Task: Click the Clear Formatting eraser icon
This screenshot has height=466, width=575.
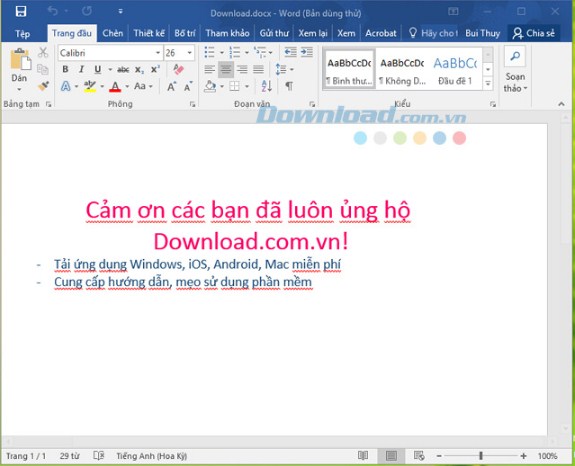Action: [178, 69]
